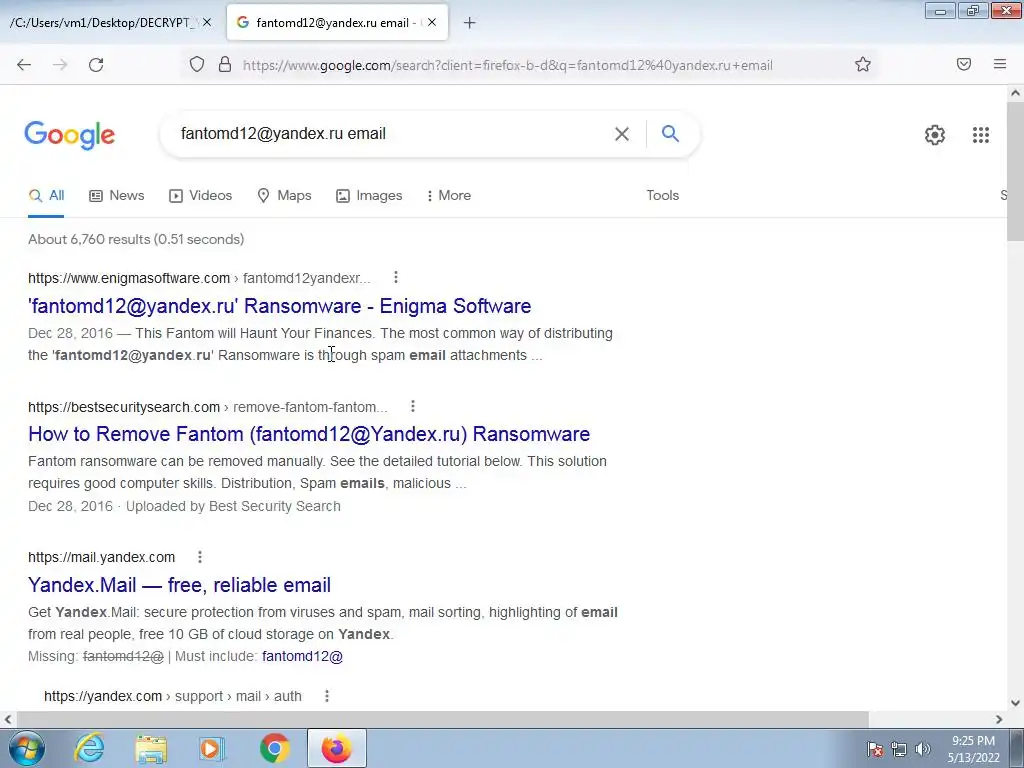This screenshot has width=1024, height=768.
Task: Click the forward navigation arrow
Action: click(x=60, y=65)
